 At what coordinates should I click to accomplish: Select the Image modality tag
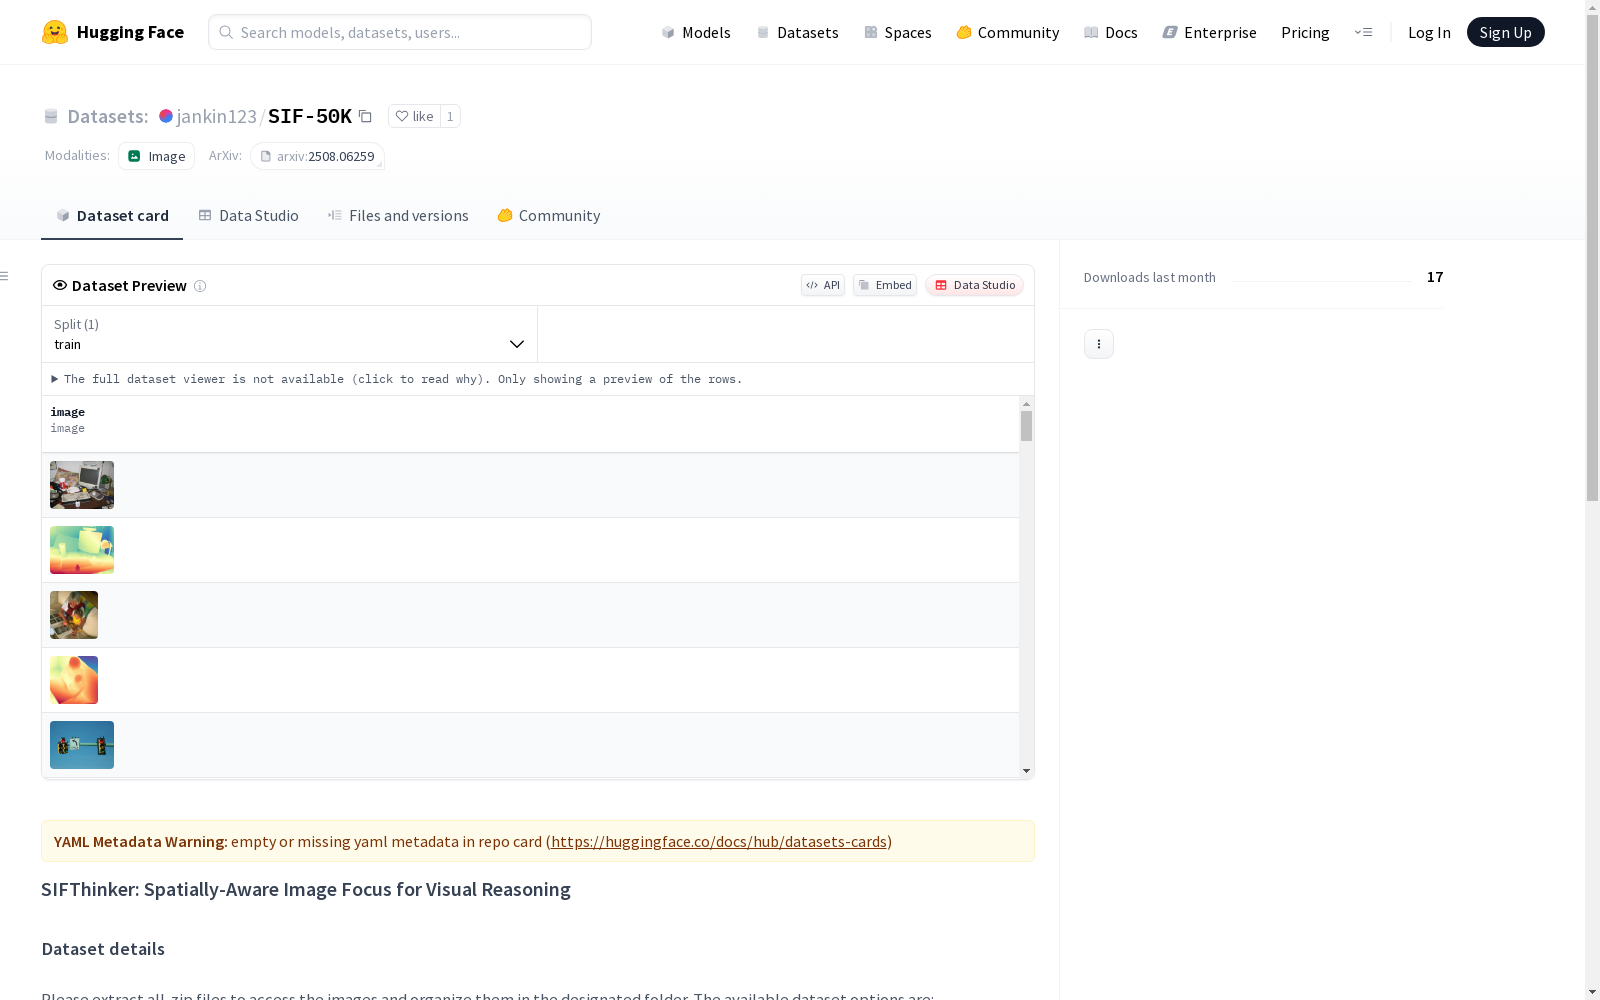coord(157,156)
